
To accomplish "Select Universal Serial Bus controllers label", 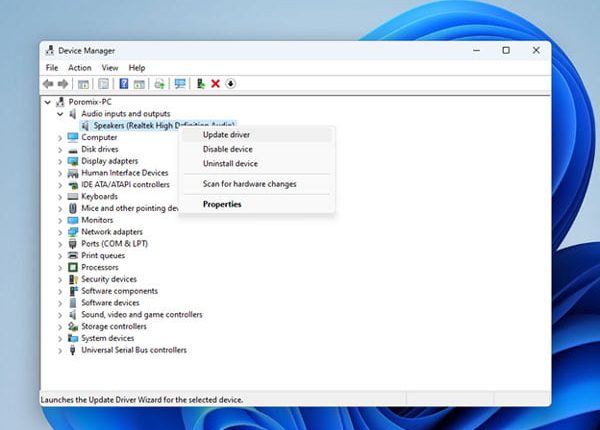I will [x=134, y=350].
